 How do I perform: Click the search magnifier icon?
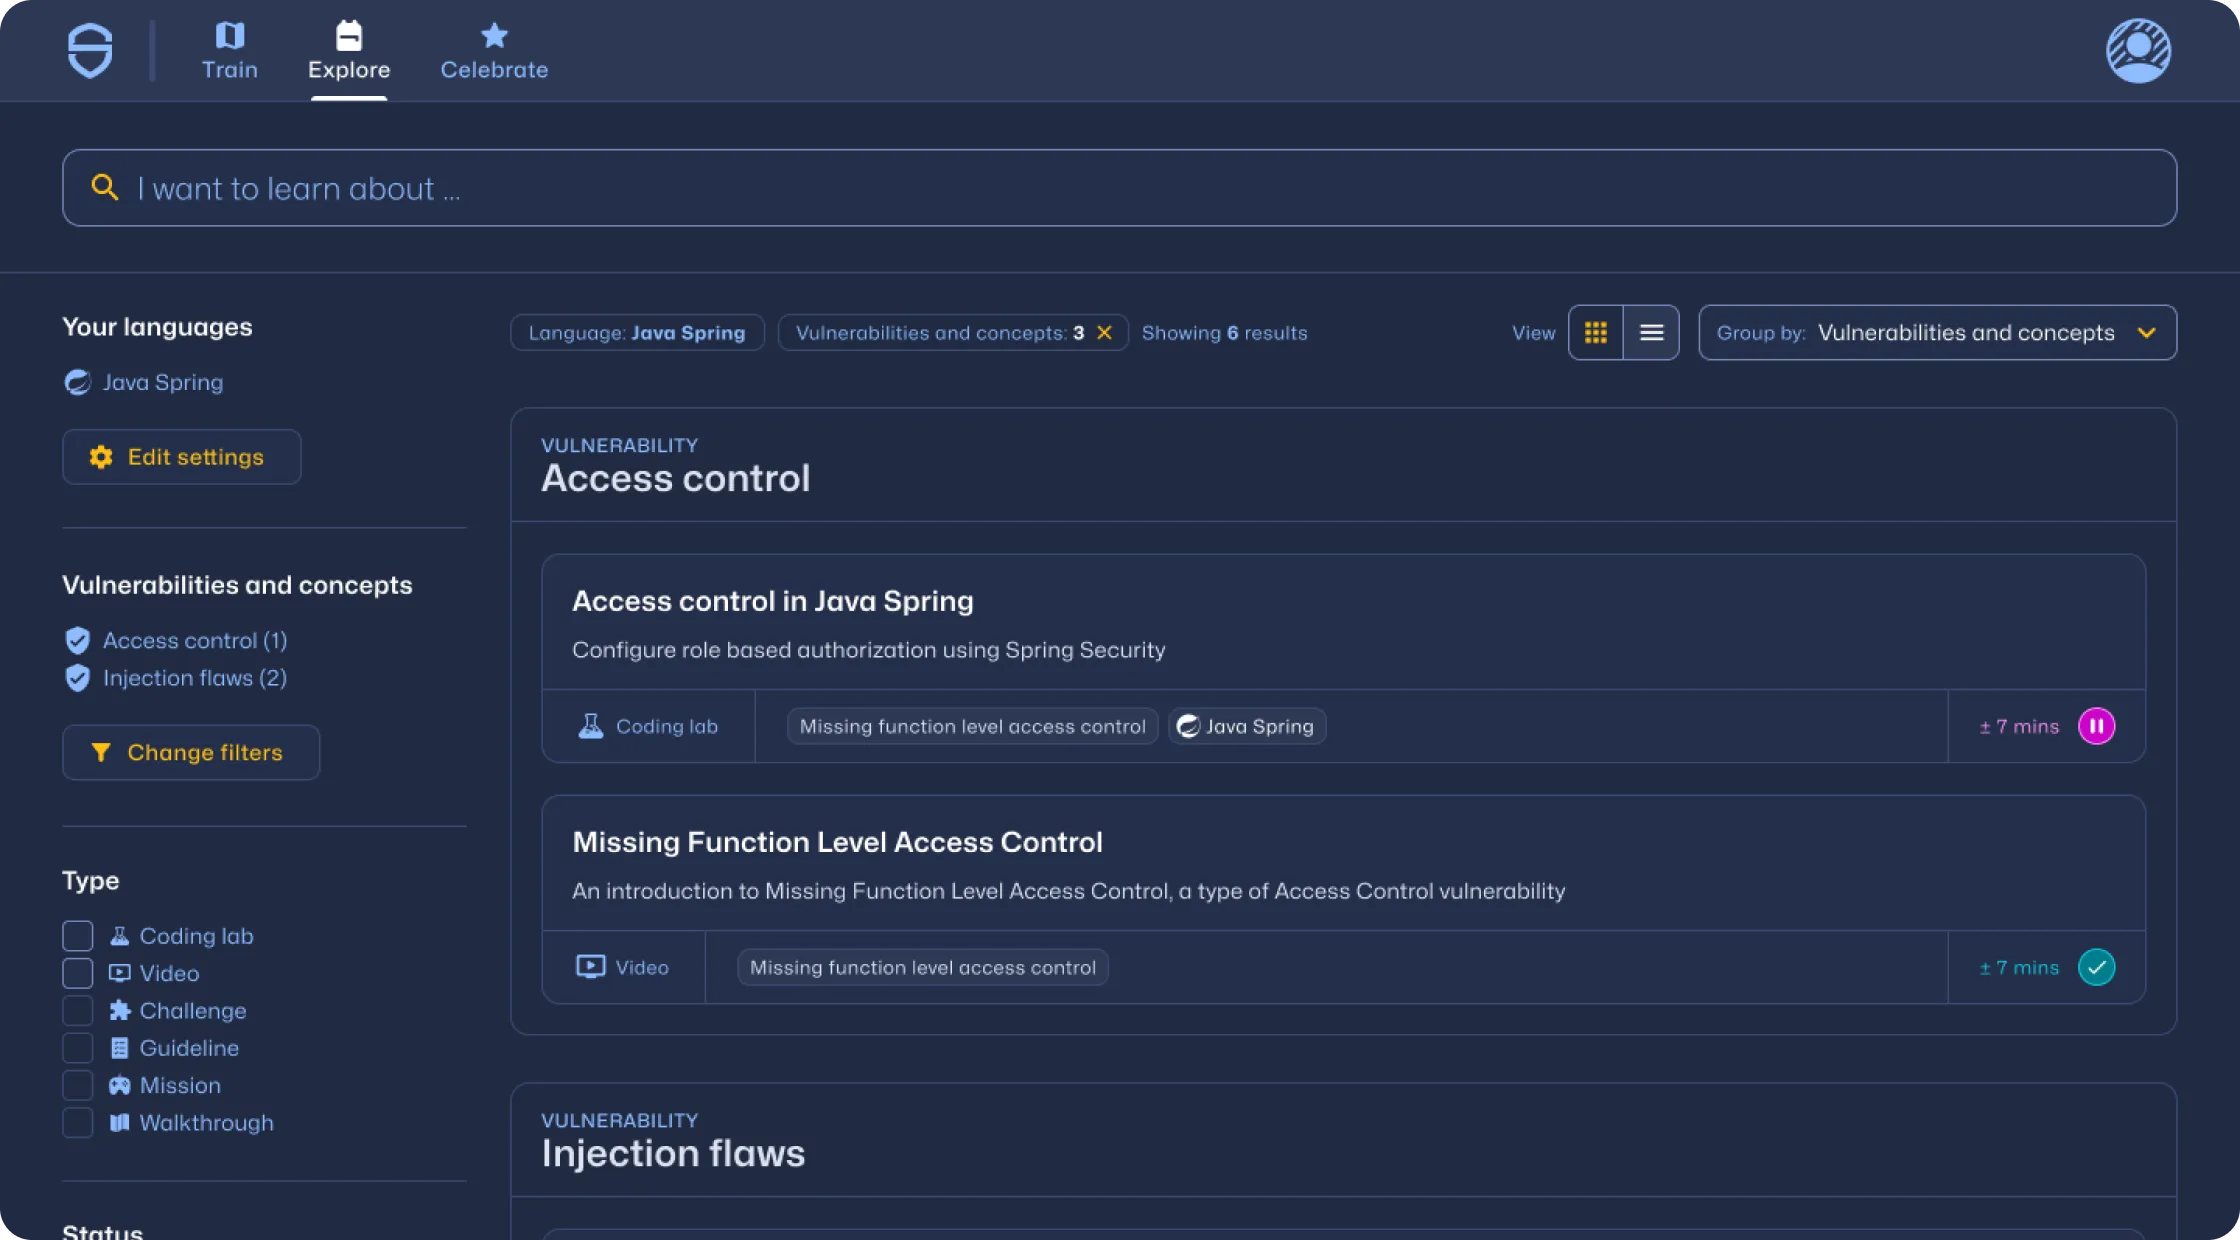coord(106,187)
